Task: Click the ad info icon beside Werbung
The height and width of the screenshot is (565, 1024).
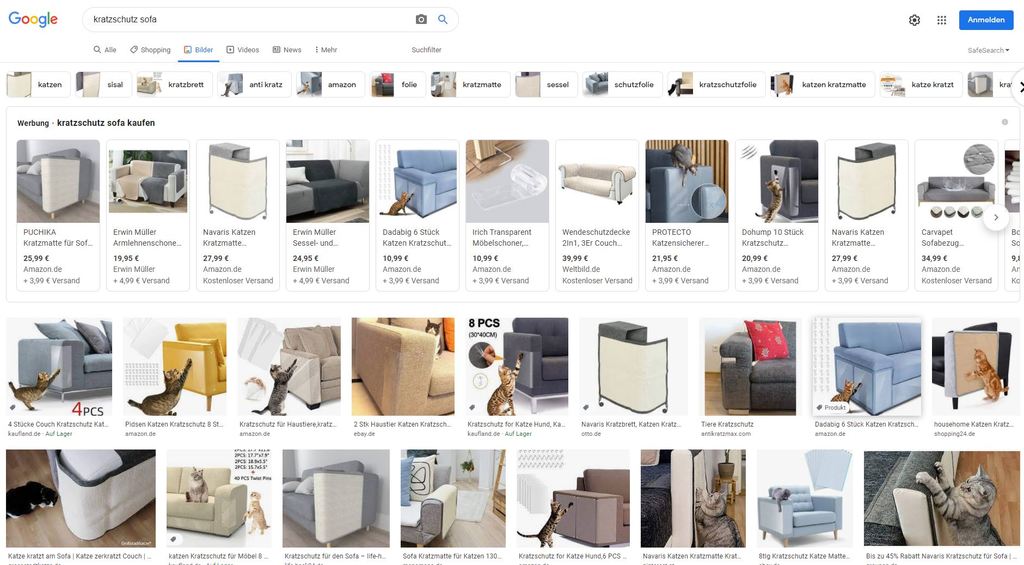Action: point(1004,122)
